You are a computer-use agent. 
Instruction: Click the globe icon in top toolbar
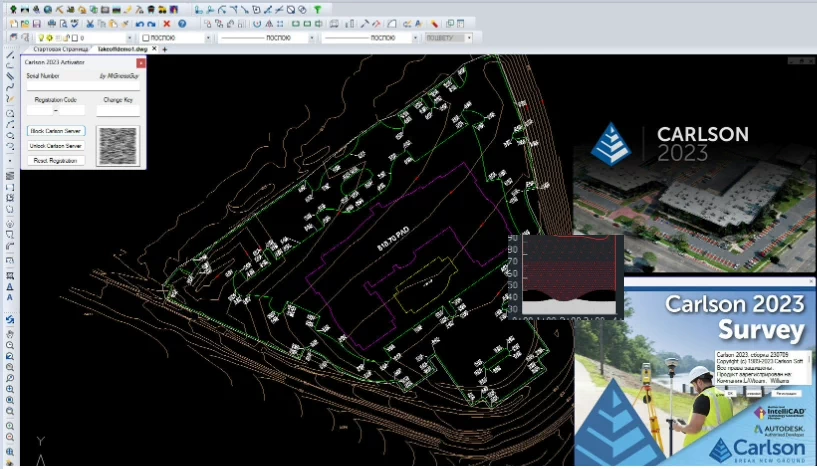pyautogui.click(x=47, y=9)
